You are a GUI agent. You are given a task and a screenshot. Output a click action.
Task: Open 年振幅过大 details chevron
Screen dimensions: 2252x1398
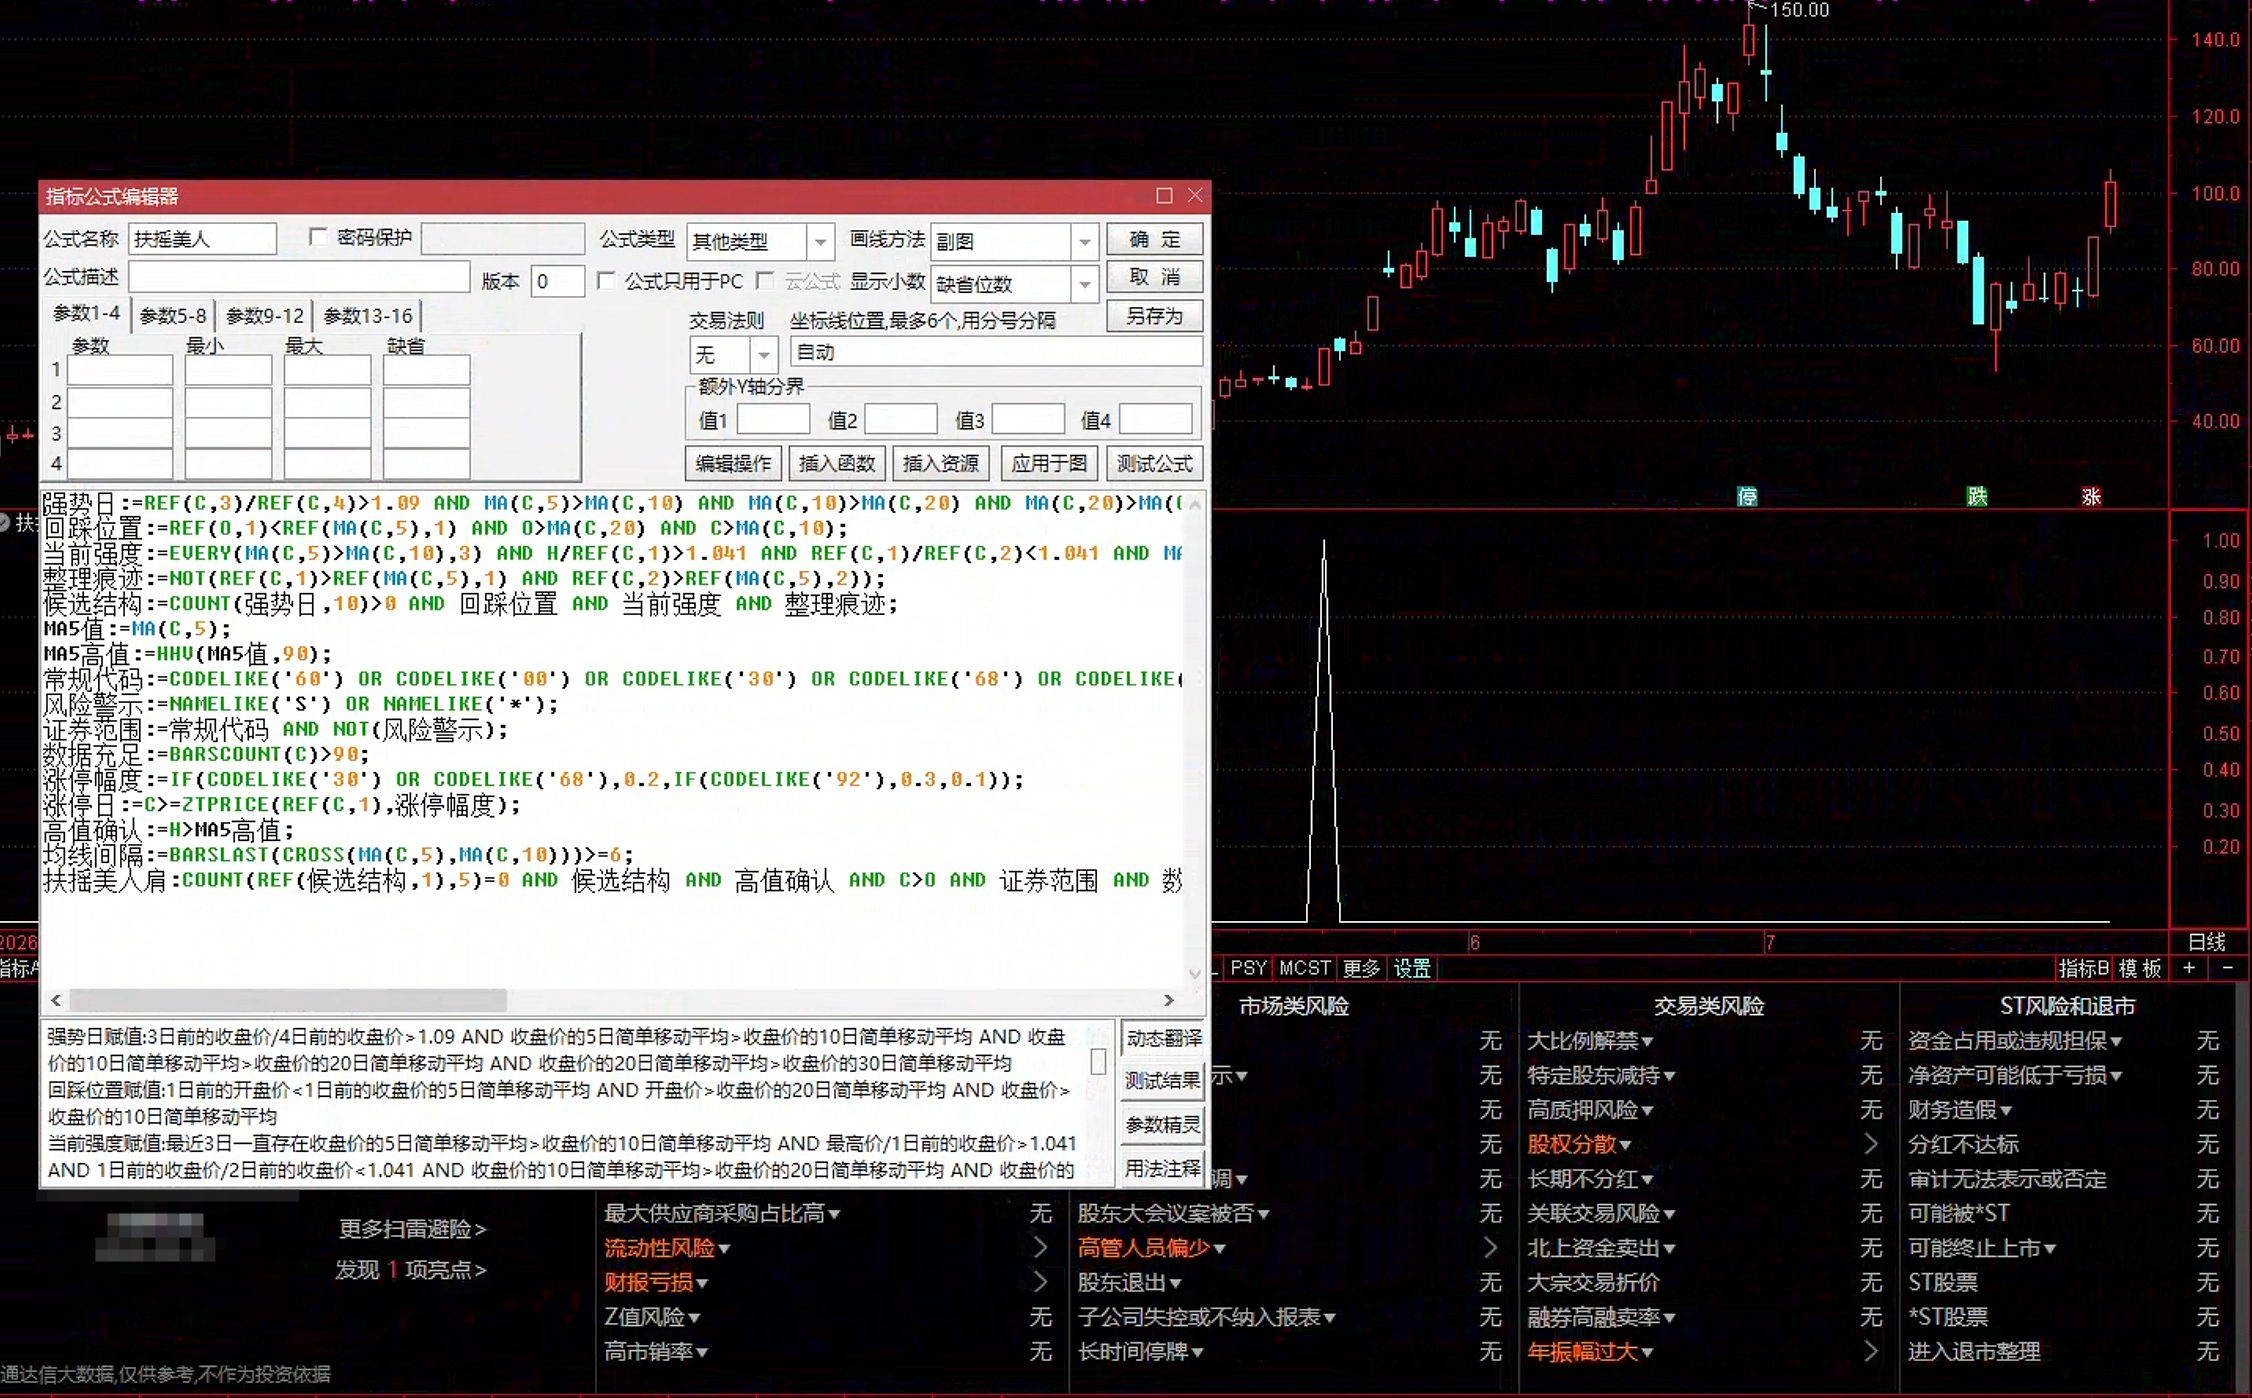[x=1871, y=1352]
